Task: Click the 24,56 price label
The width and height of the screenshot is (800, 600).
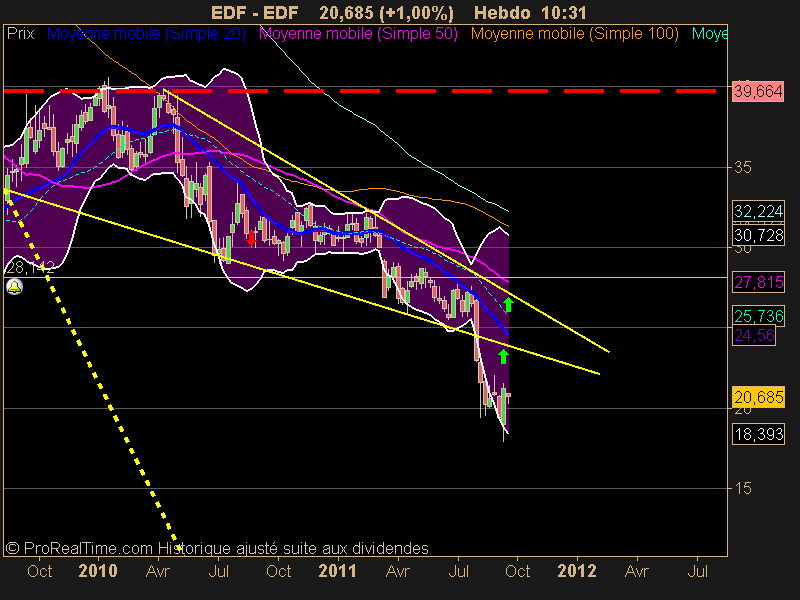Action: 754,336
